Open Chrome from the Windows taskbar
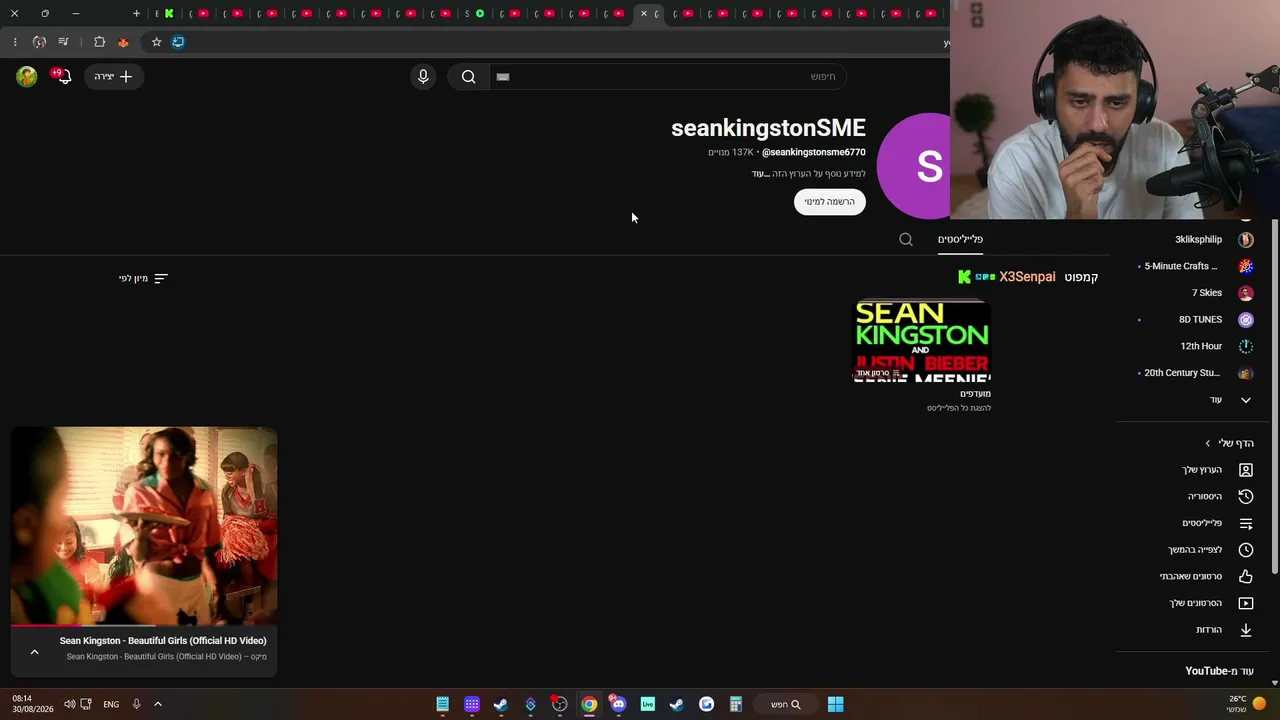Viewport: 1280px width, 720px height. pos(589,704)
